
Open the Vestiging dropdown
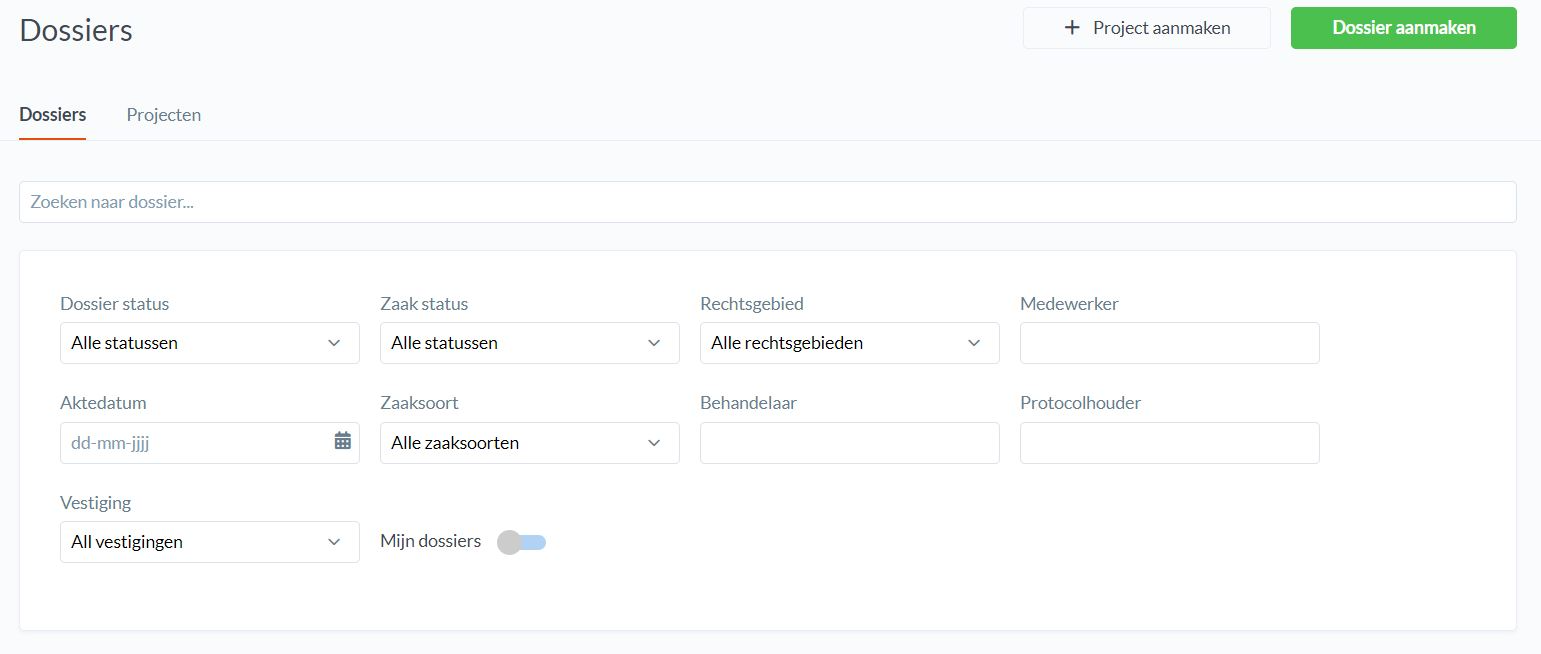click(x=209, y=542)
